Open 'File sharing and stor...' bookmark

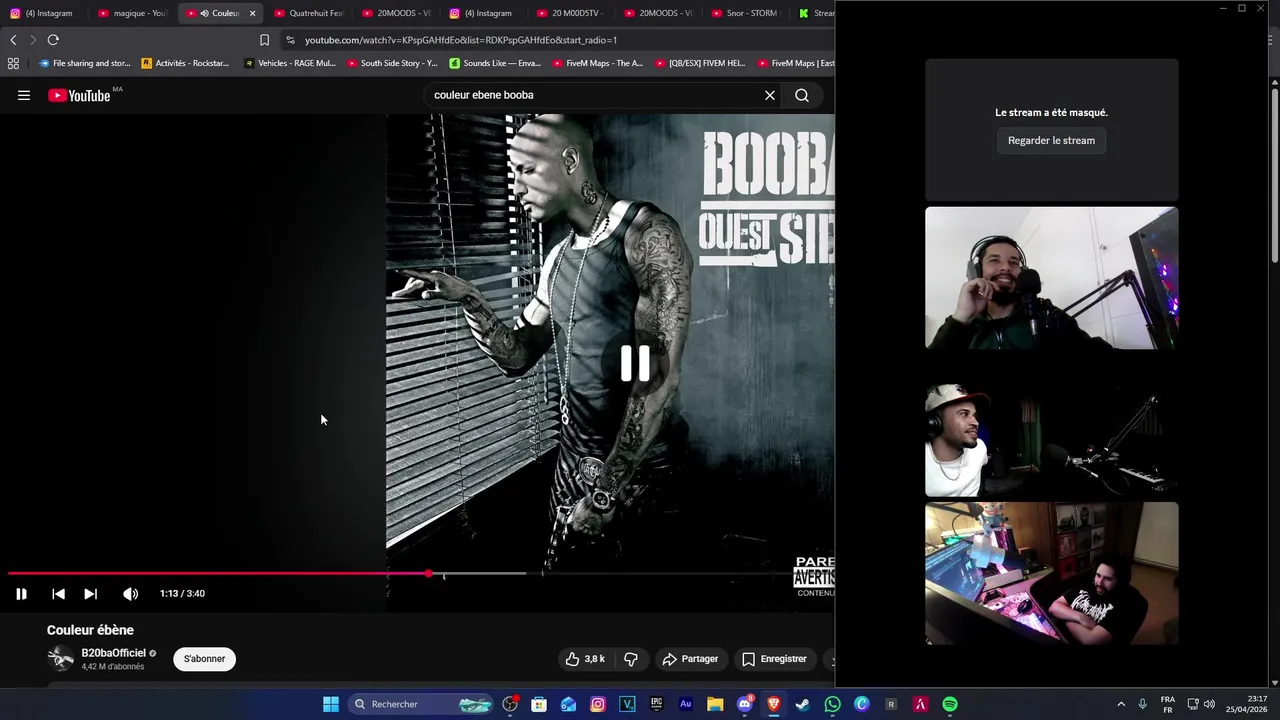[85, 63]
